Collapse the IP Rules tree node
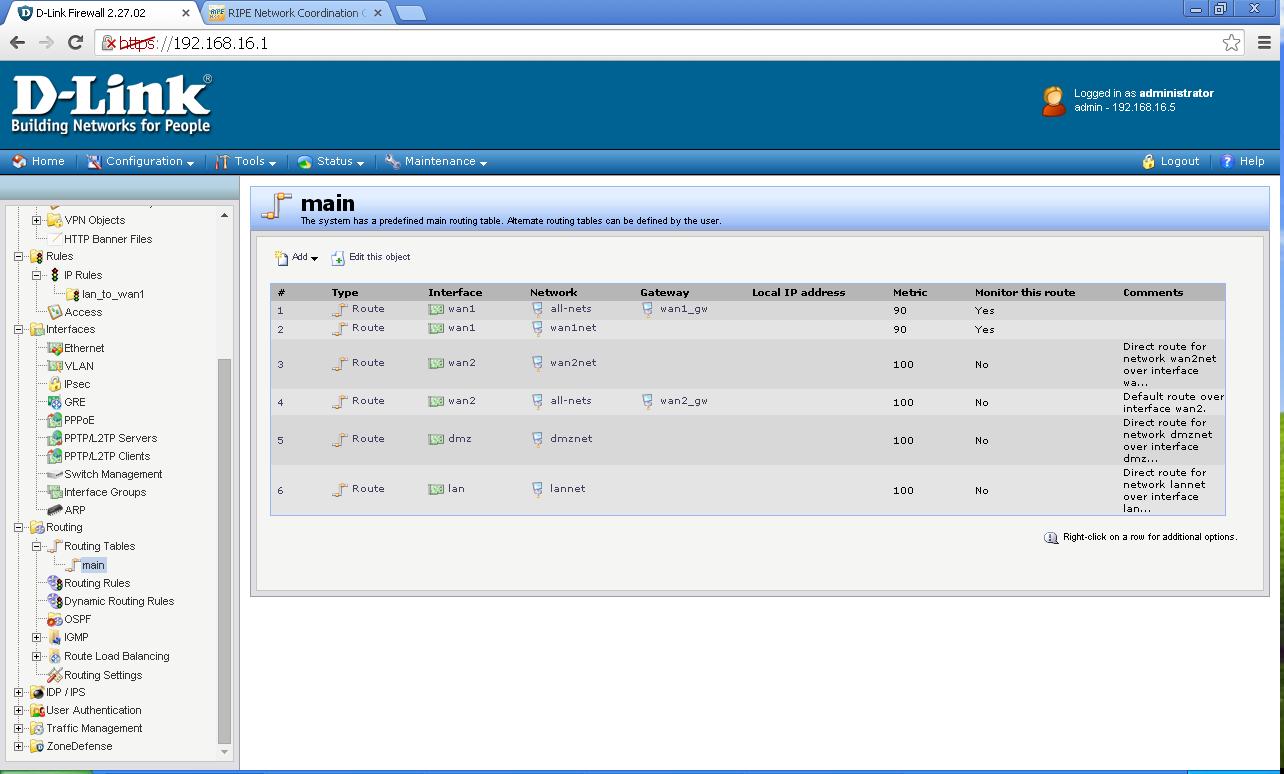 tap(37, 275)
